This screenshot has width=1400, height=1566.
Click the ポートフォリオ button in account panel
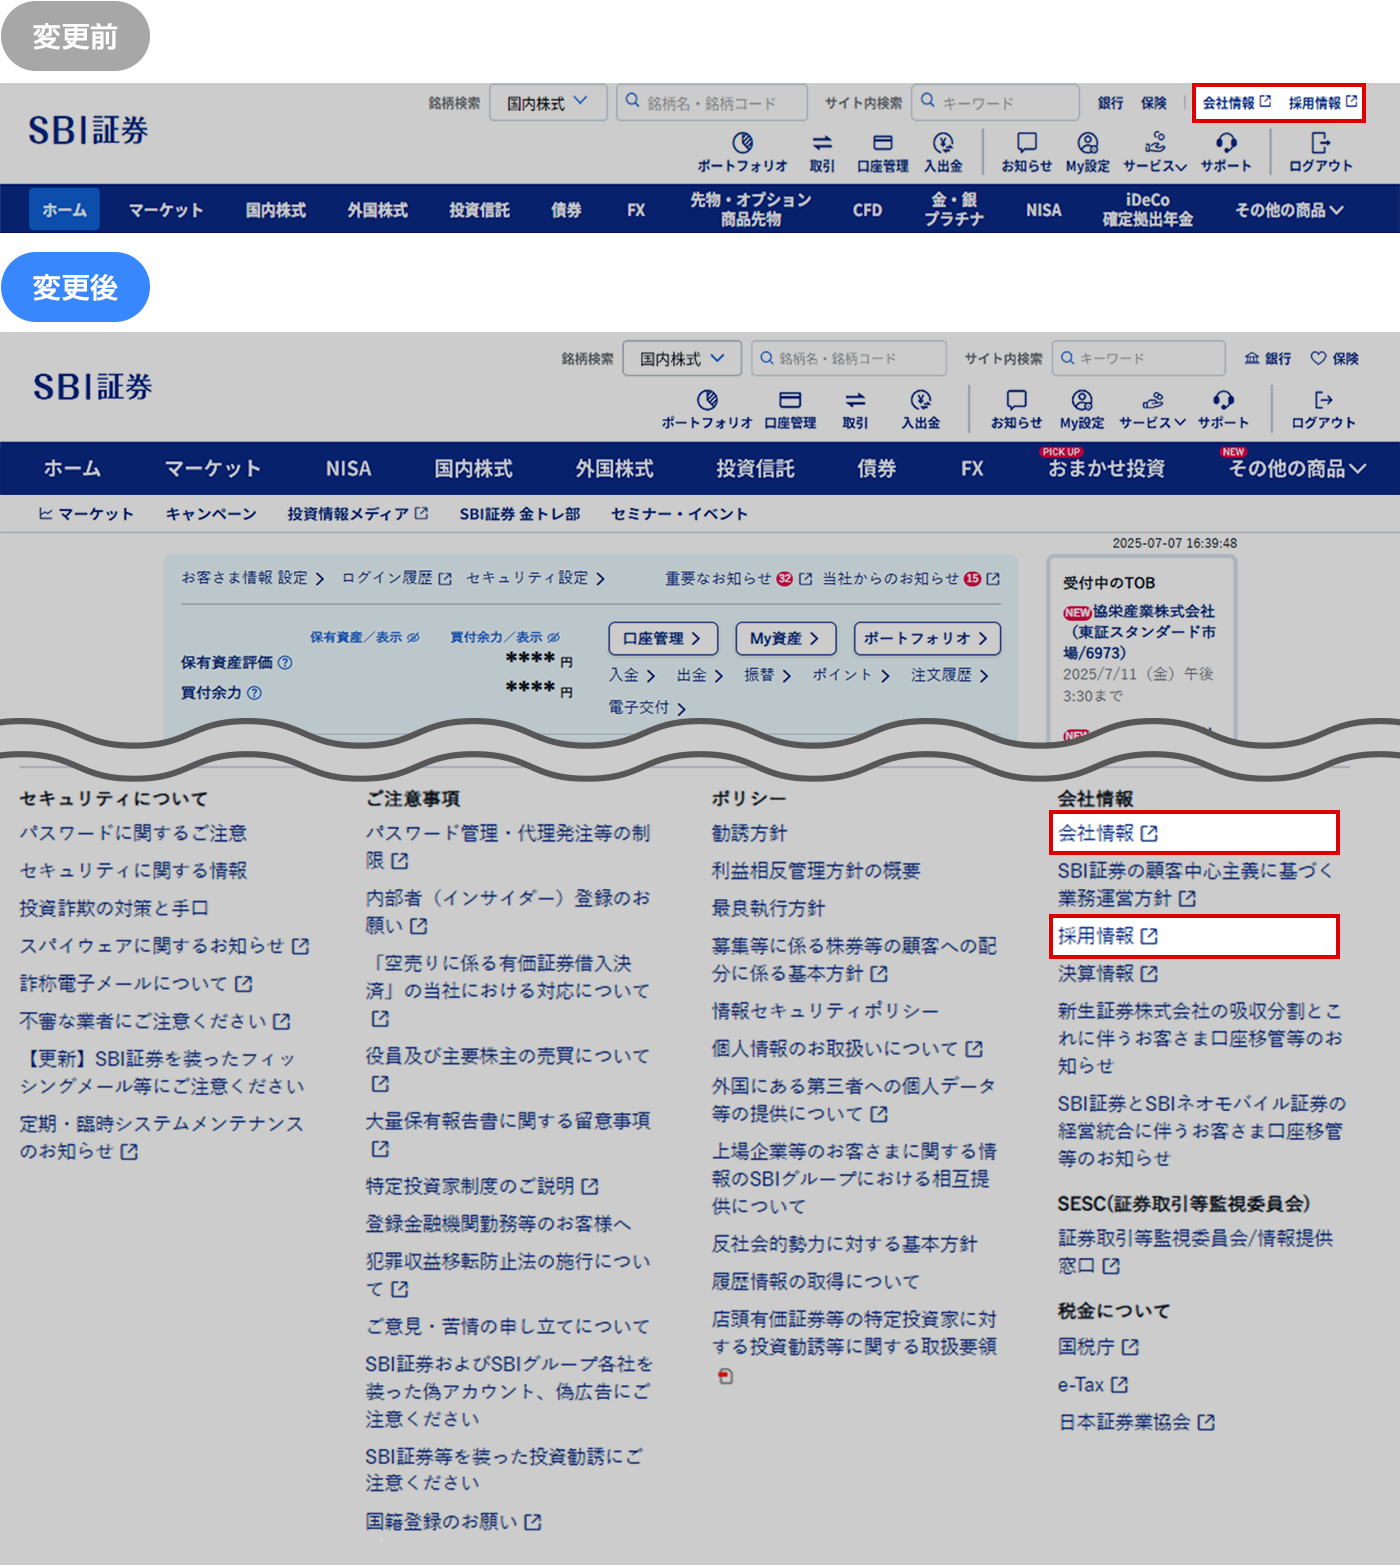(x=927, y=638)
